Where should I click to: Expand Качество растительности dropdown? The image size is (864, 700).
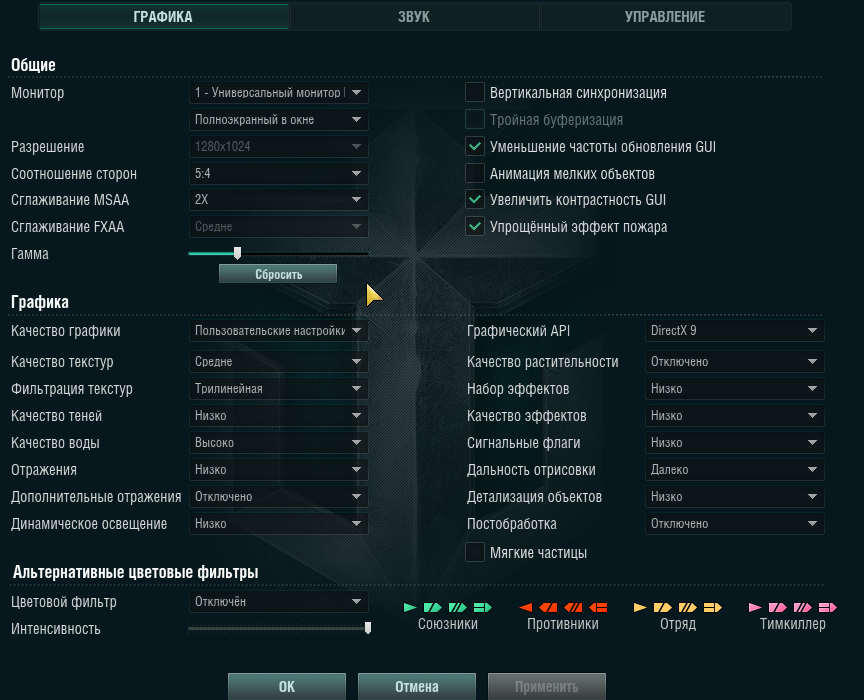[735, 362]
